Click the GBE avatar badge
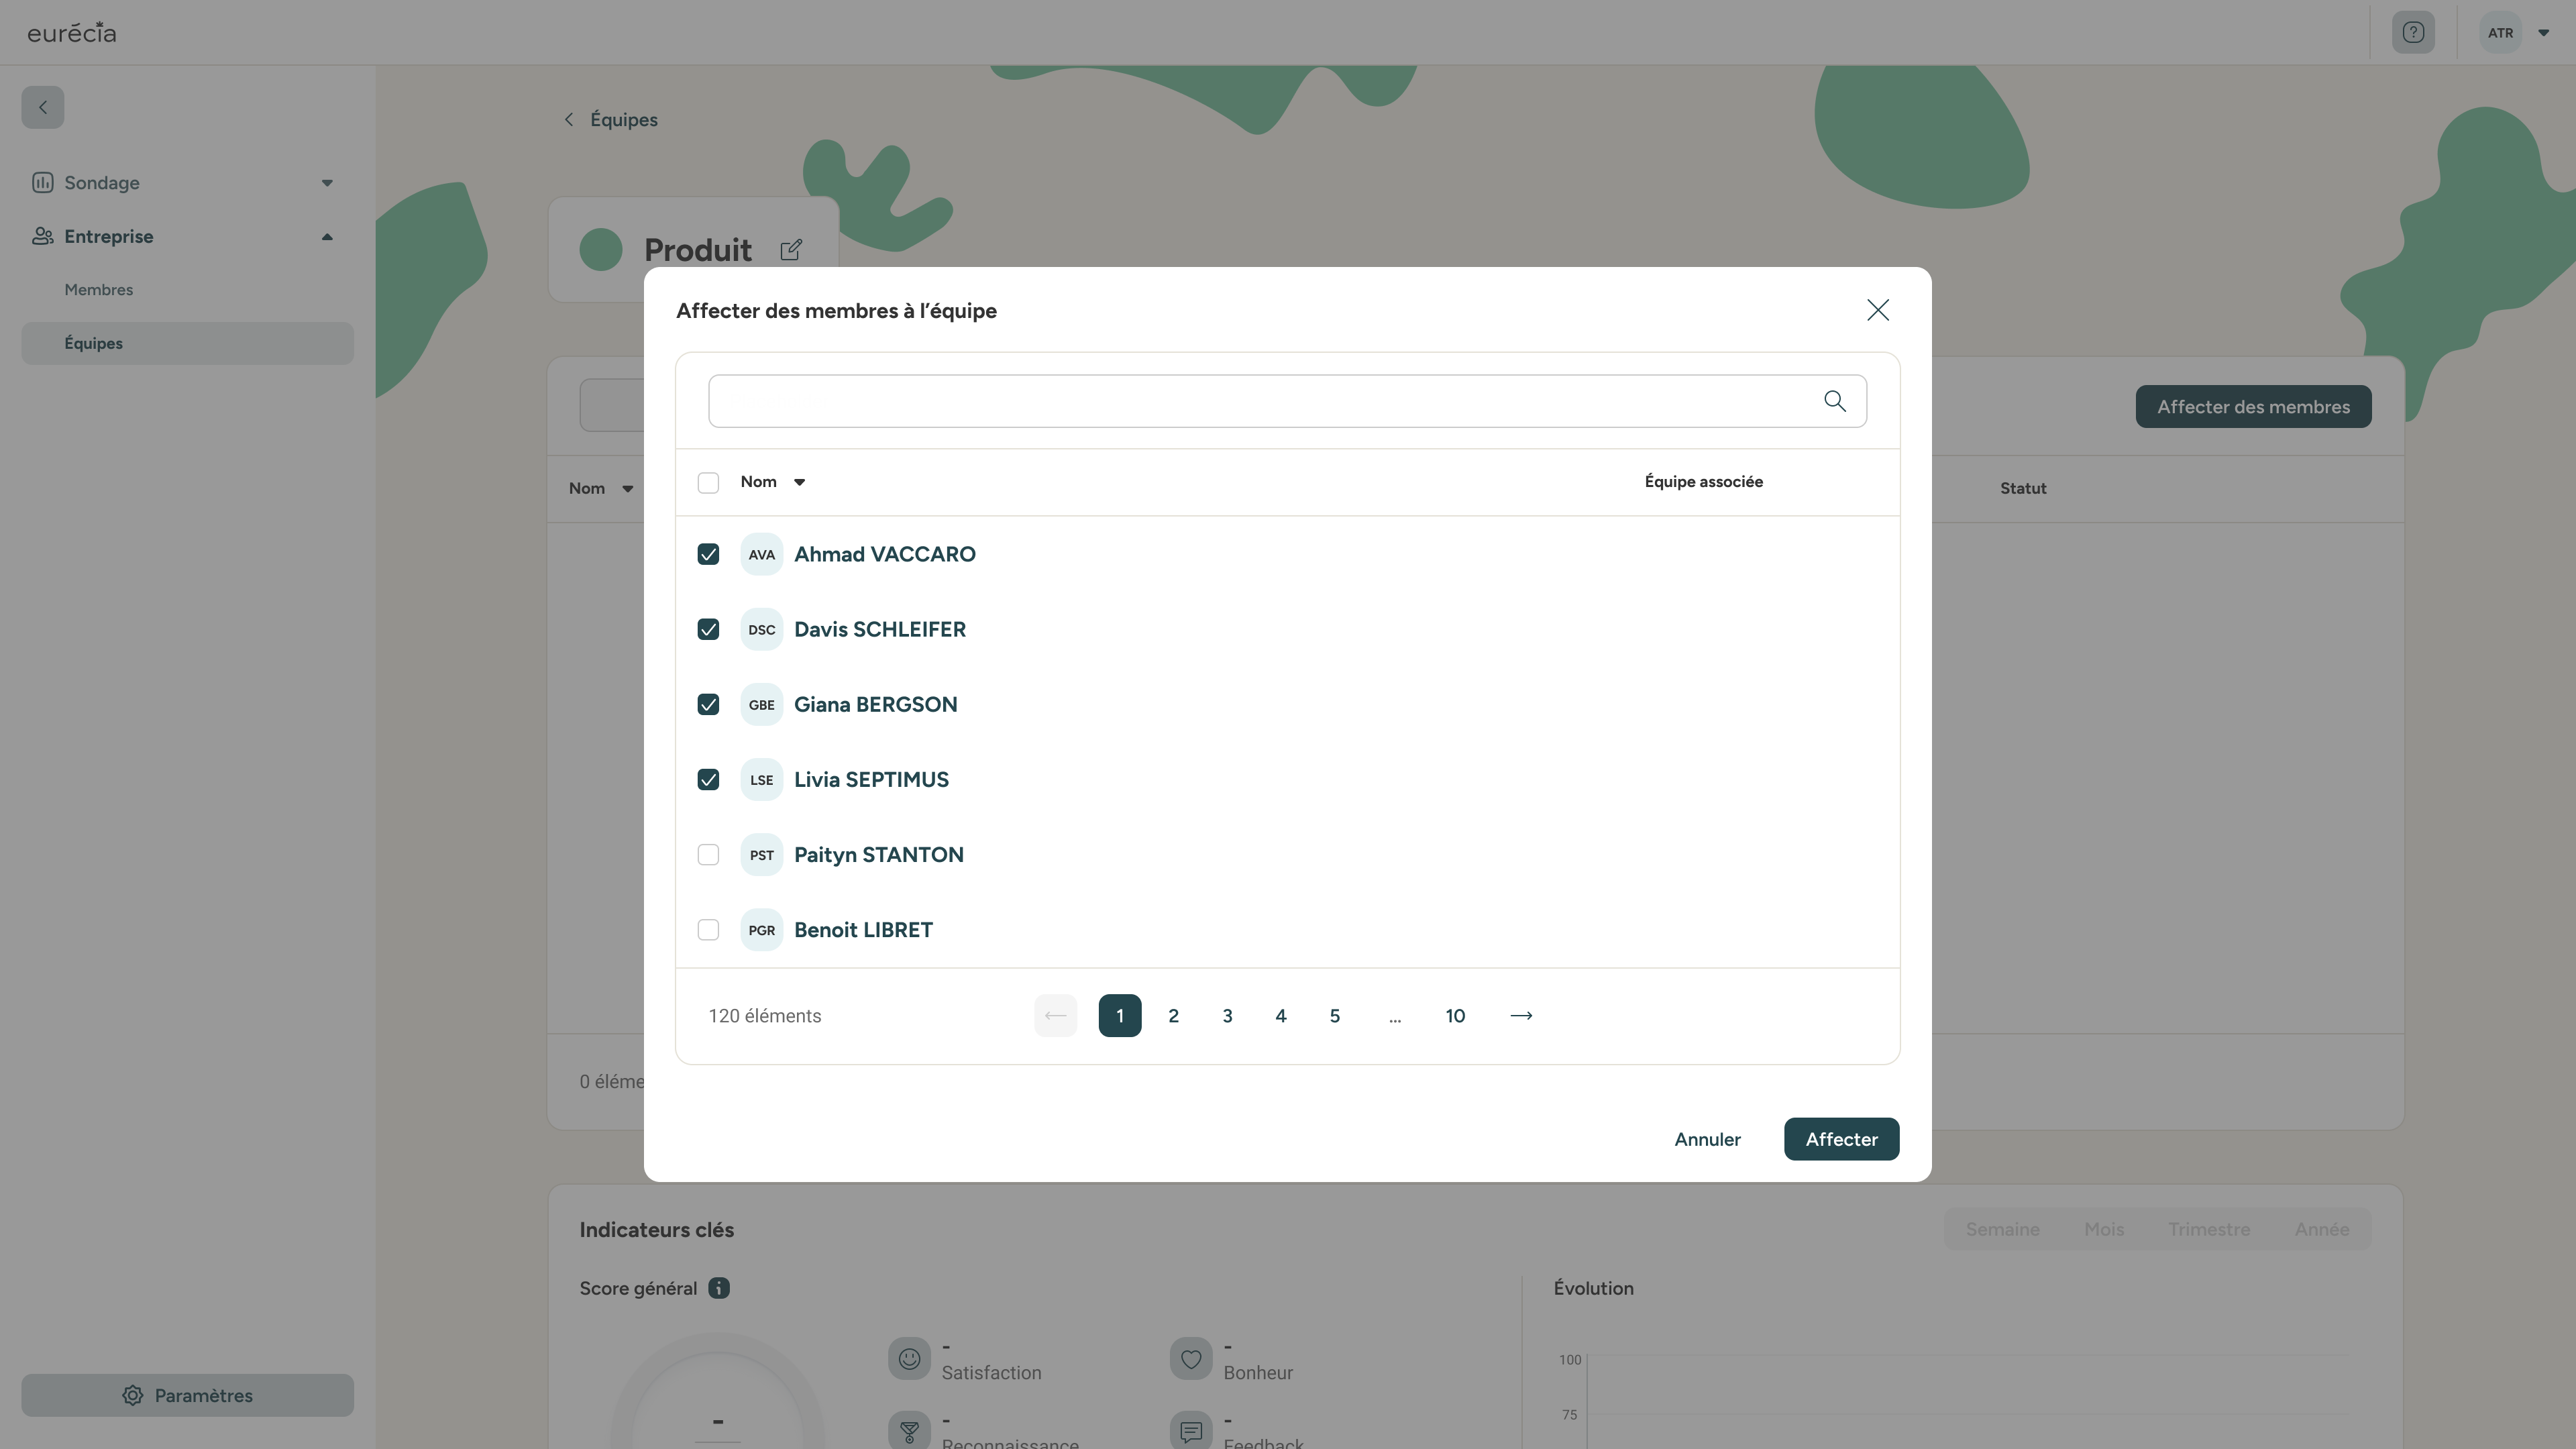Image resolution: width=2576 pixels, height=1449 pixels. 761,704
